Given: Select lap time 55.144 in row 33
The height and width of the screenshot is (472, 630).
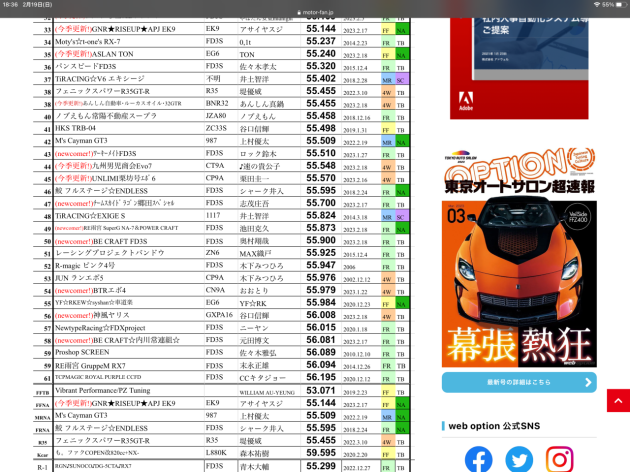Looking at the screenshot, I should (321, 29).
